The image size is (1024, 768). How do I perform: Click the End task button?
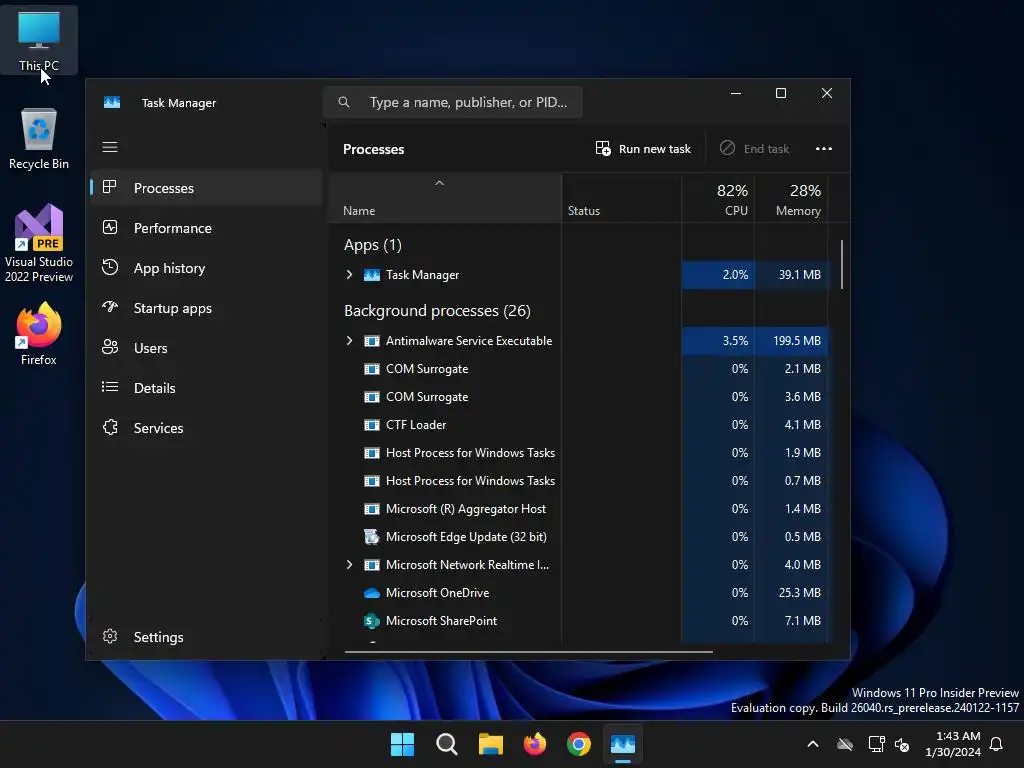click(x=754, y=149)
